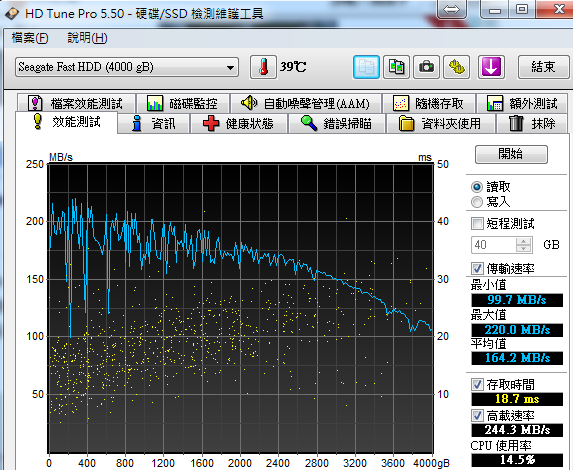
Task: Click the thermometer temperature icon
Action: point(263,67)
